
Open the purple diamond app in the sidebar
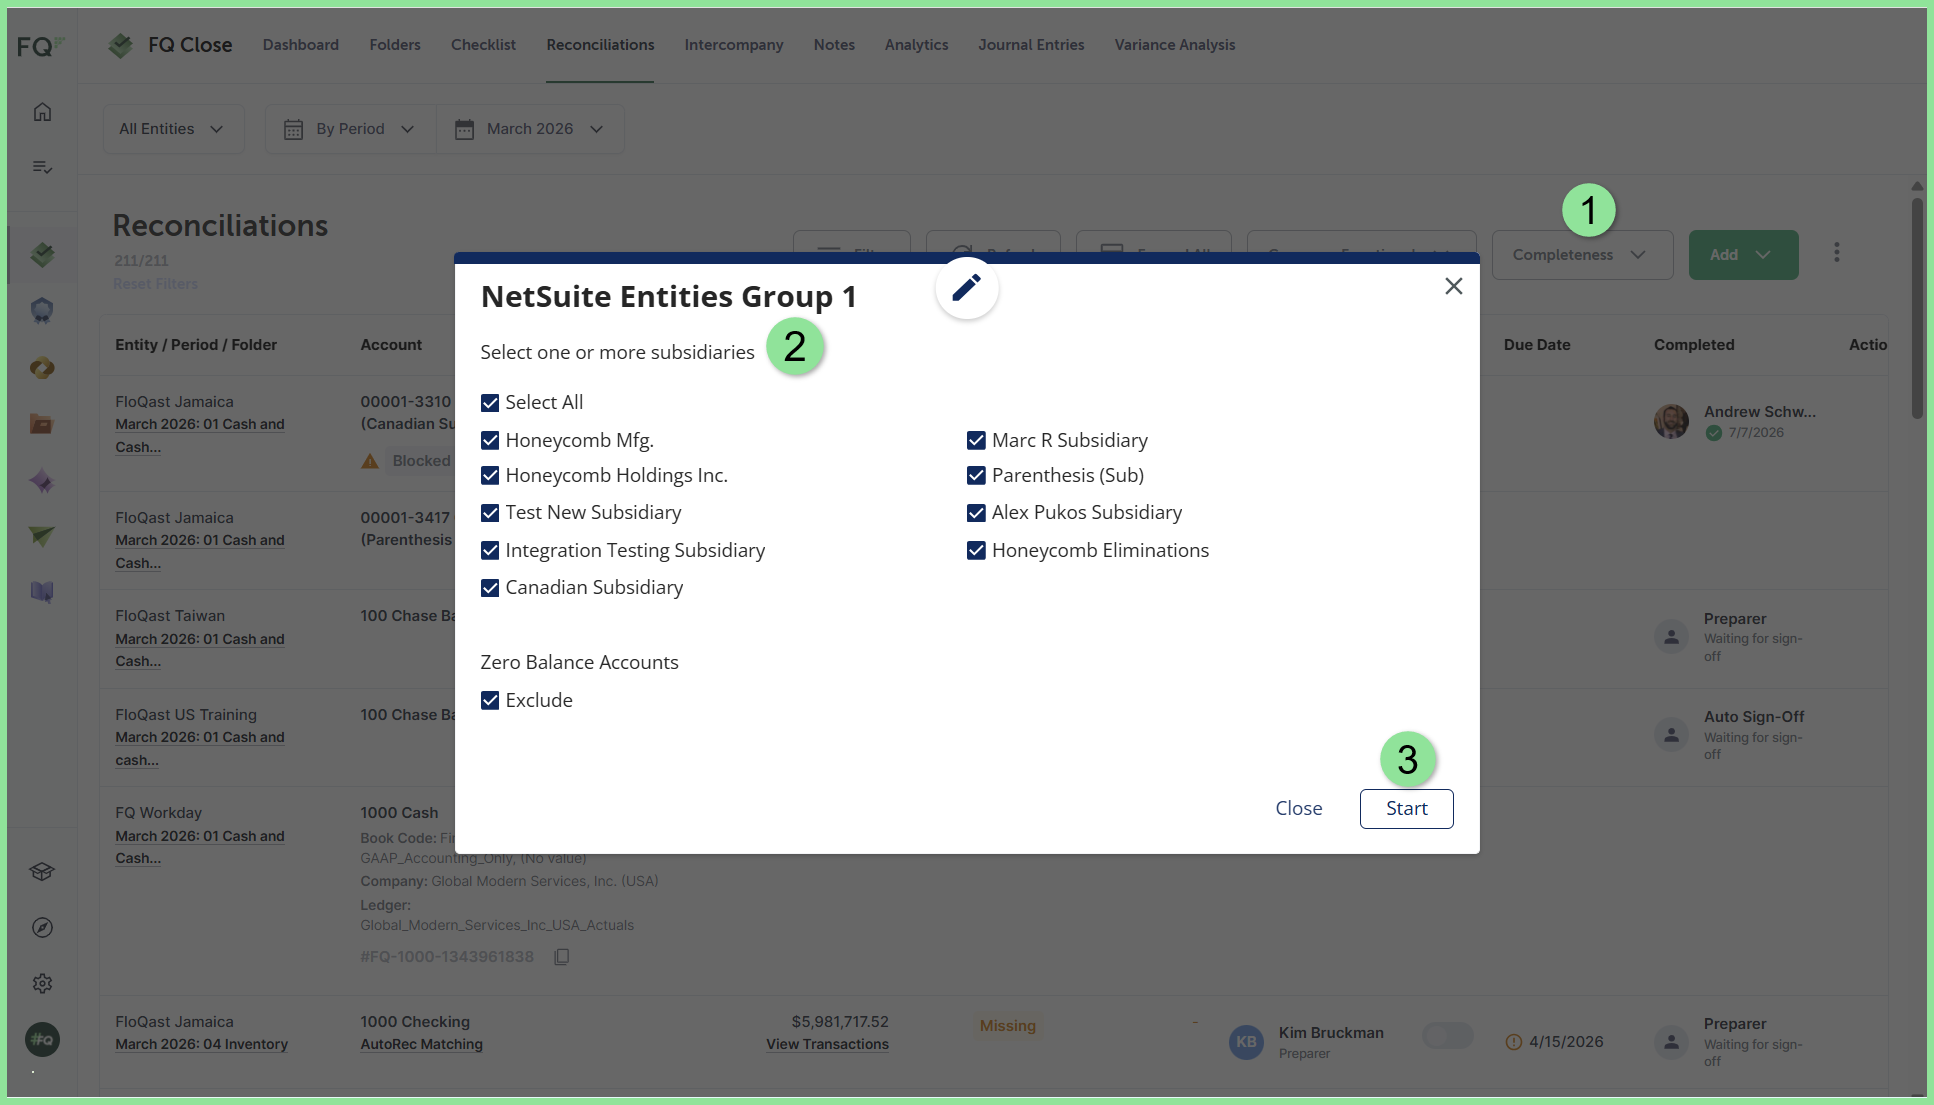pyautogui.click(x=42, y=481)
